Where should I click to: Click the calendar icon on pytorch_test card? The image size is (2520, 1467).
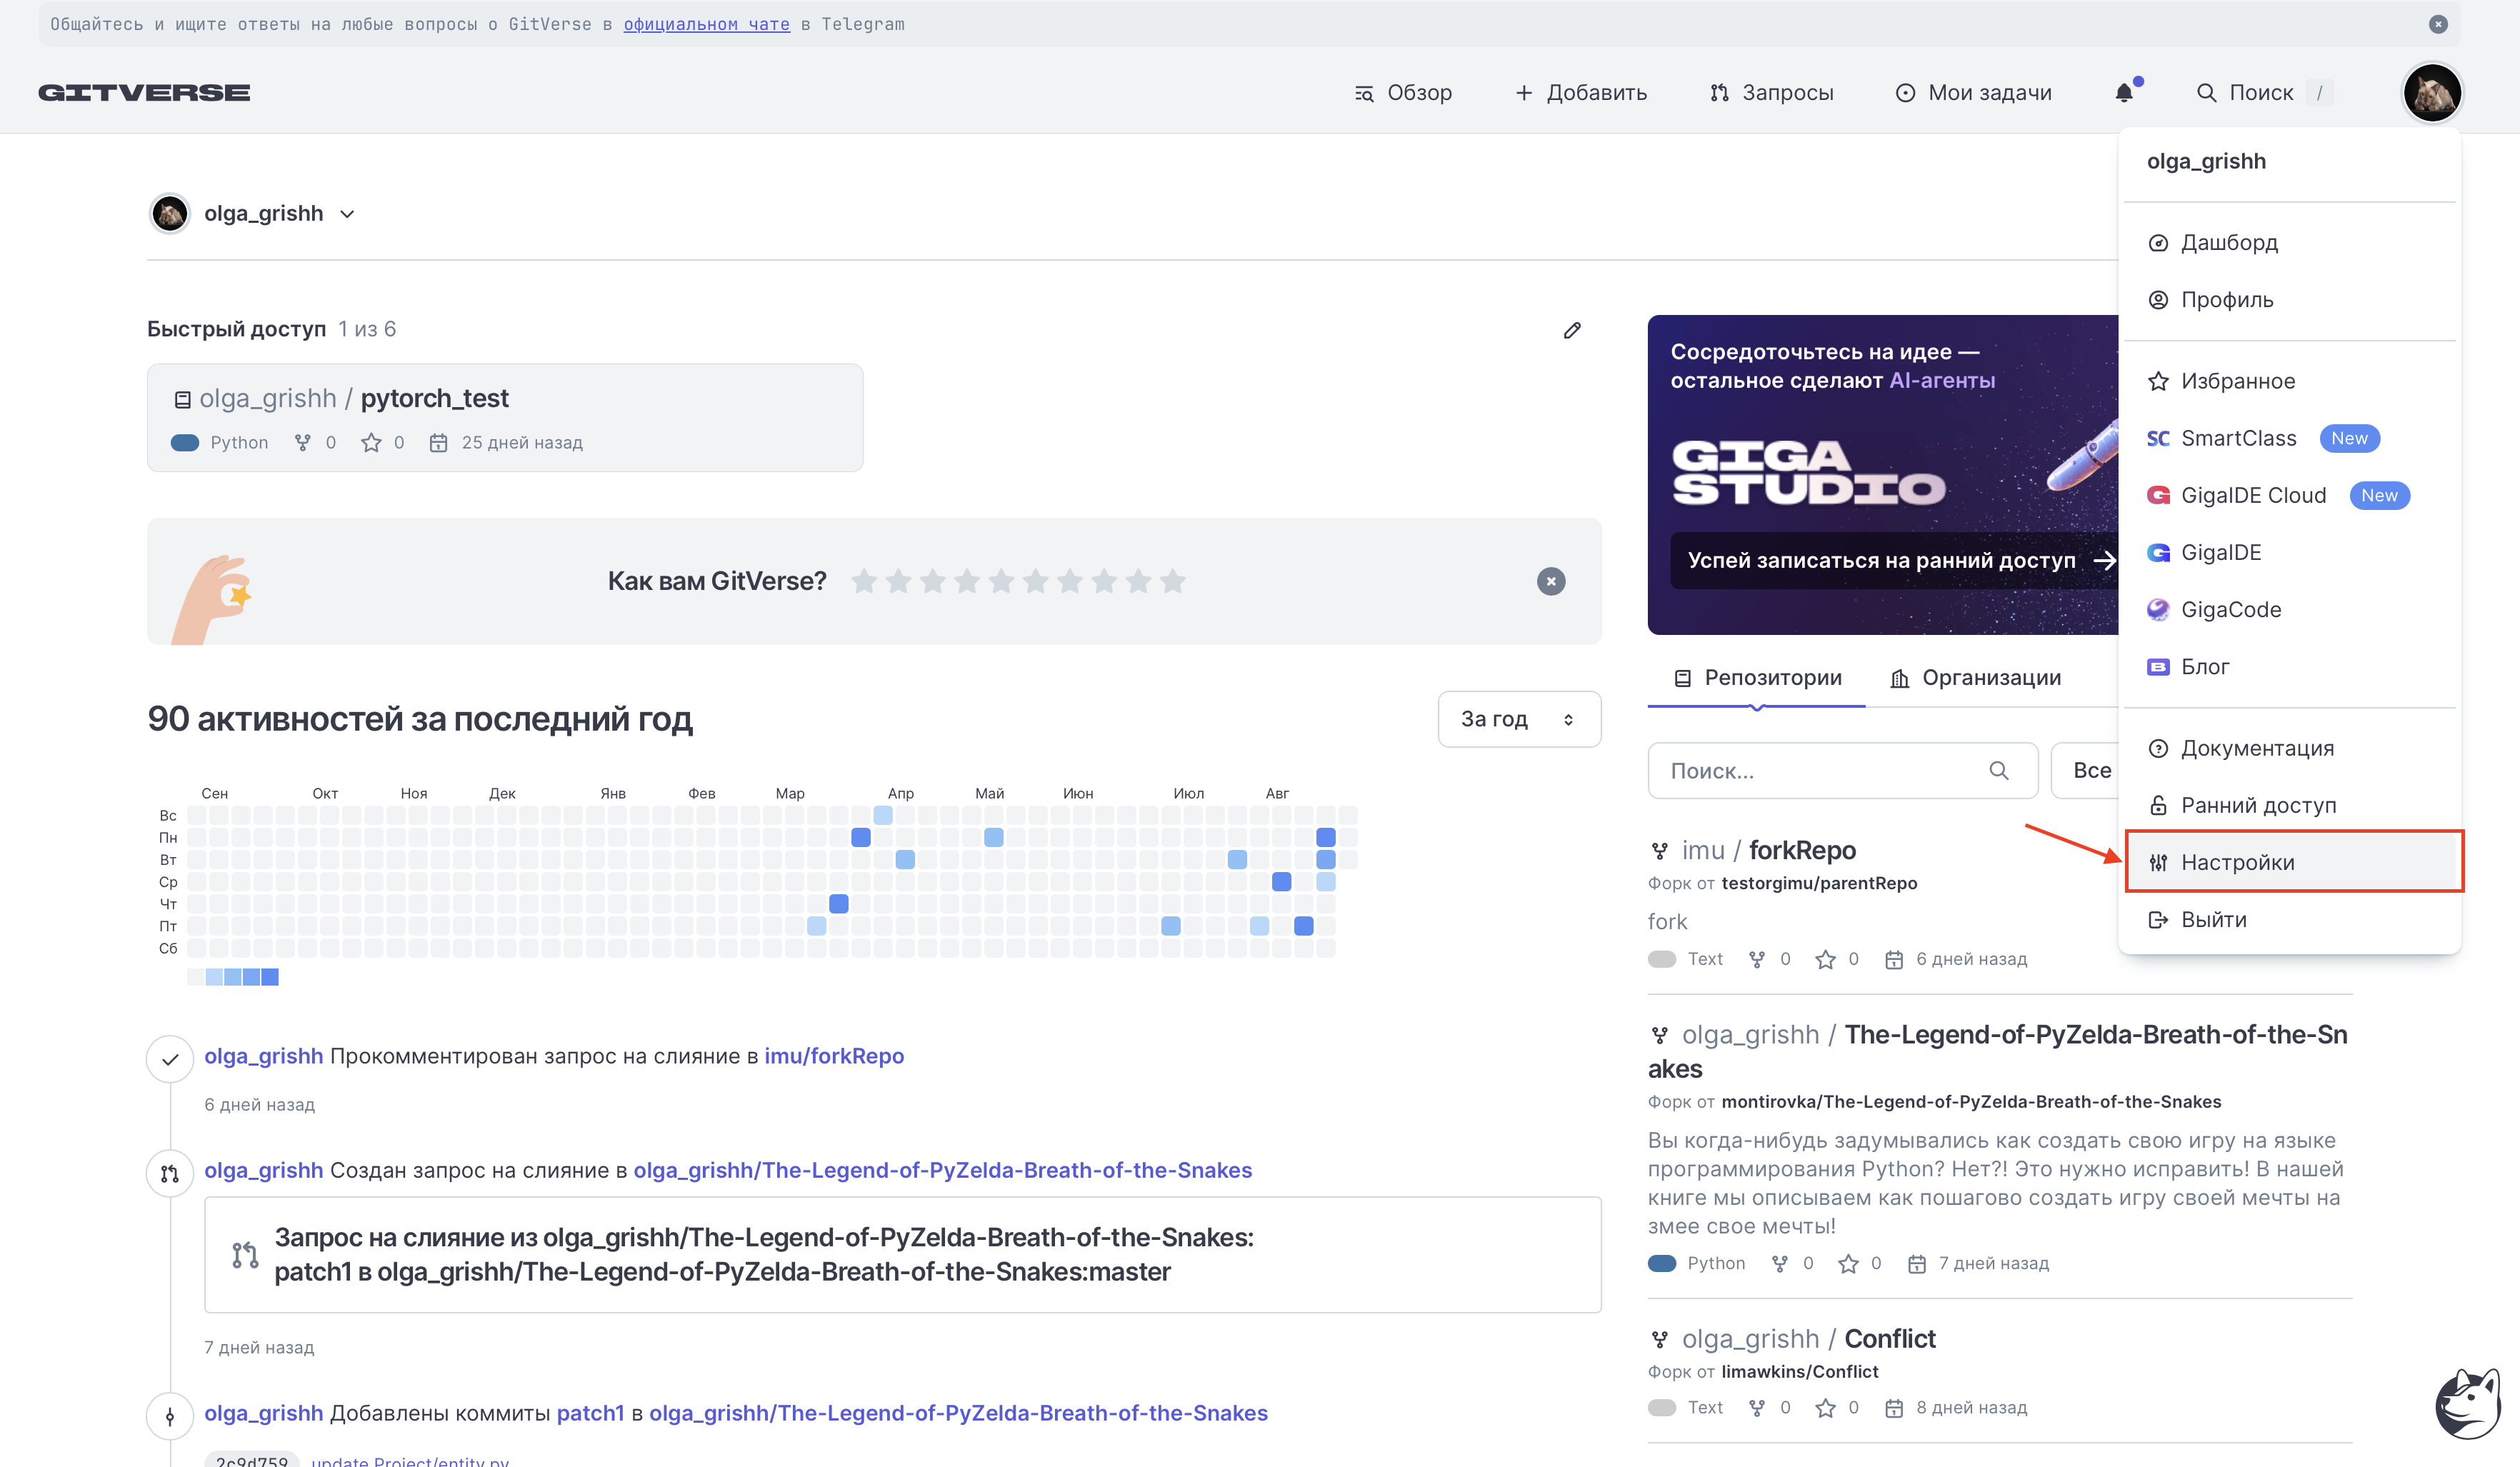438,442
